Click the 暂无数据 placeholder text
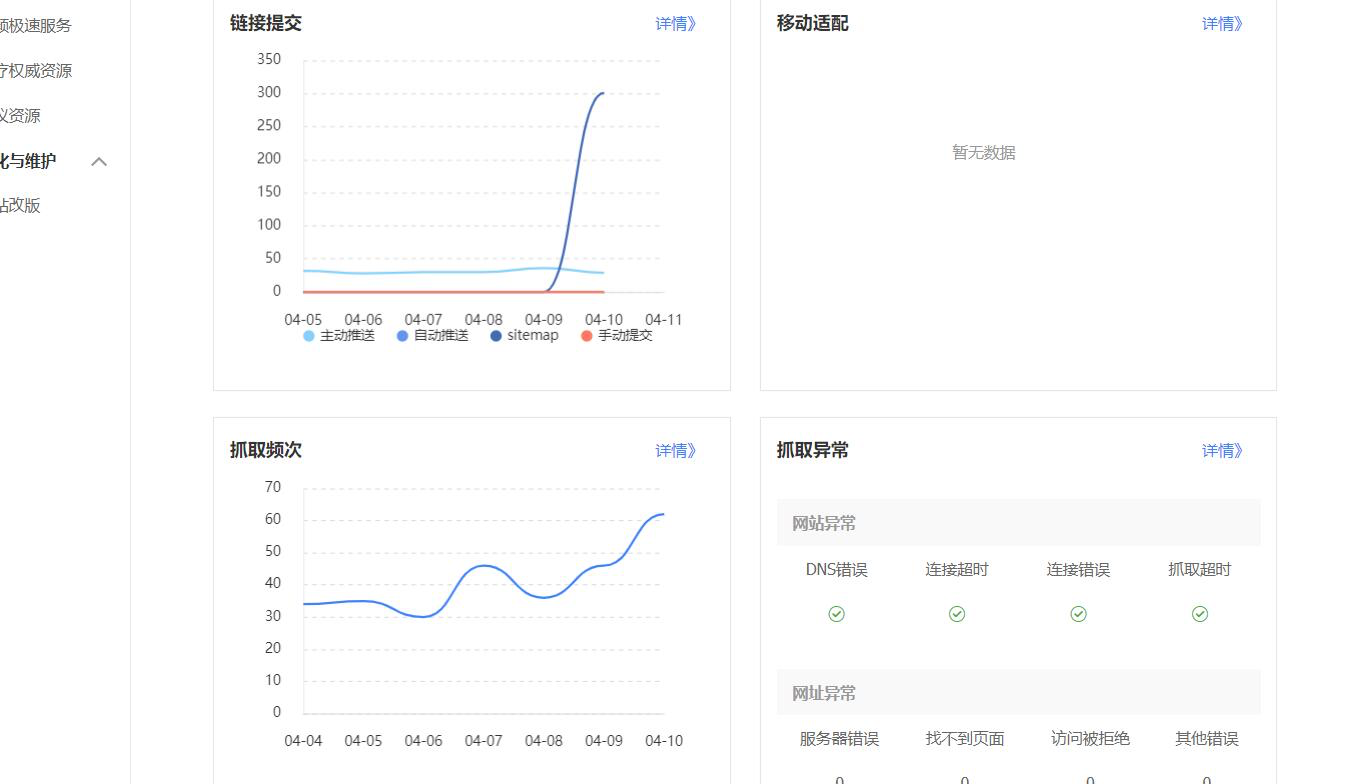Image resolution: width=1357 pixels, height=784 pixels. (984, 153)
